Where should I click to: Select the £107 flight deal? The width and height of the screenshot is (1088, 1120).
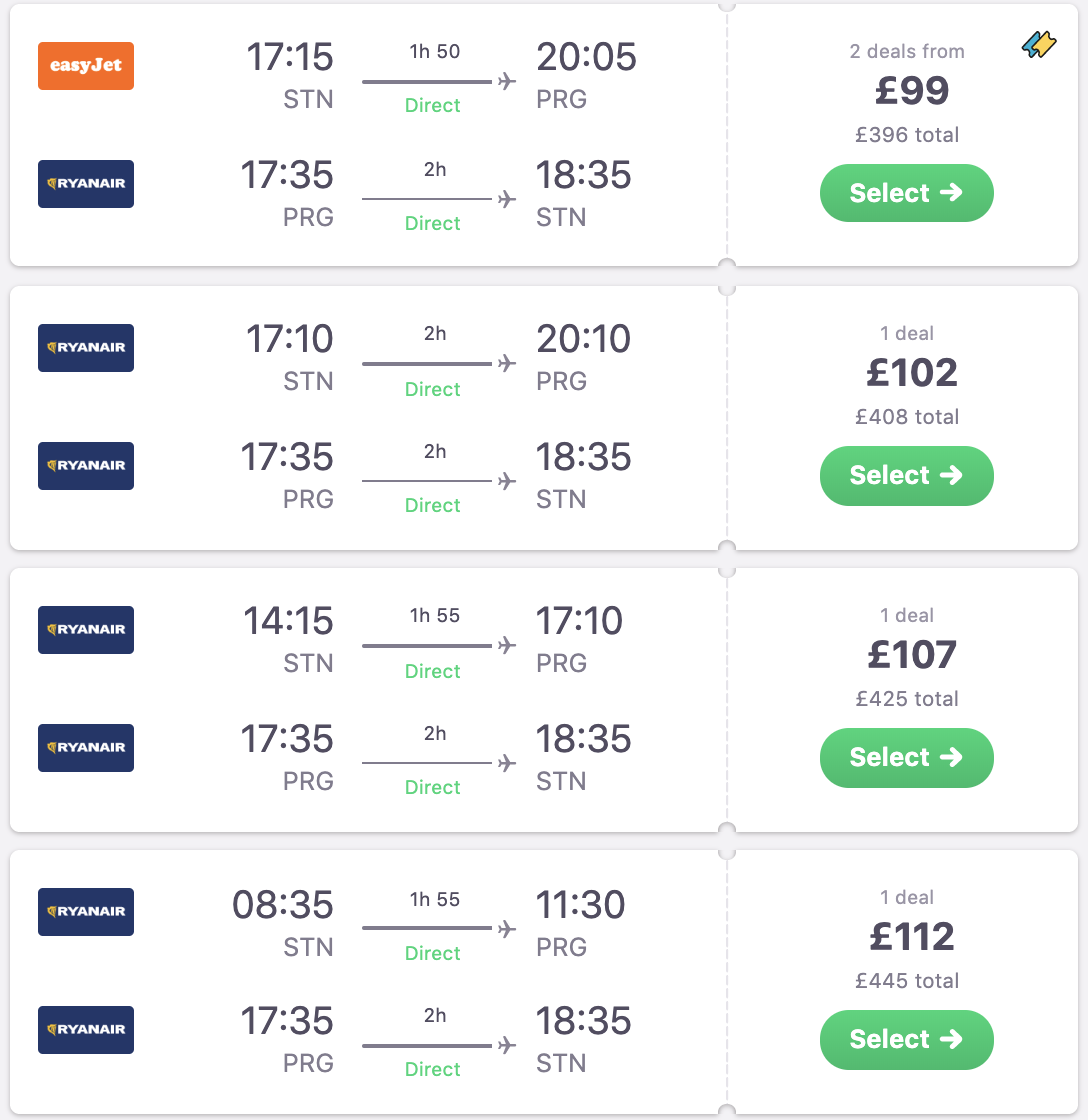(x=906, y=757)
